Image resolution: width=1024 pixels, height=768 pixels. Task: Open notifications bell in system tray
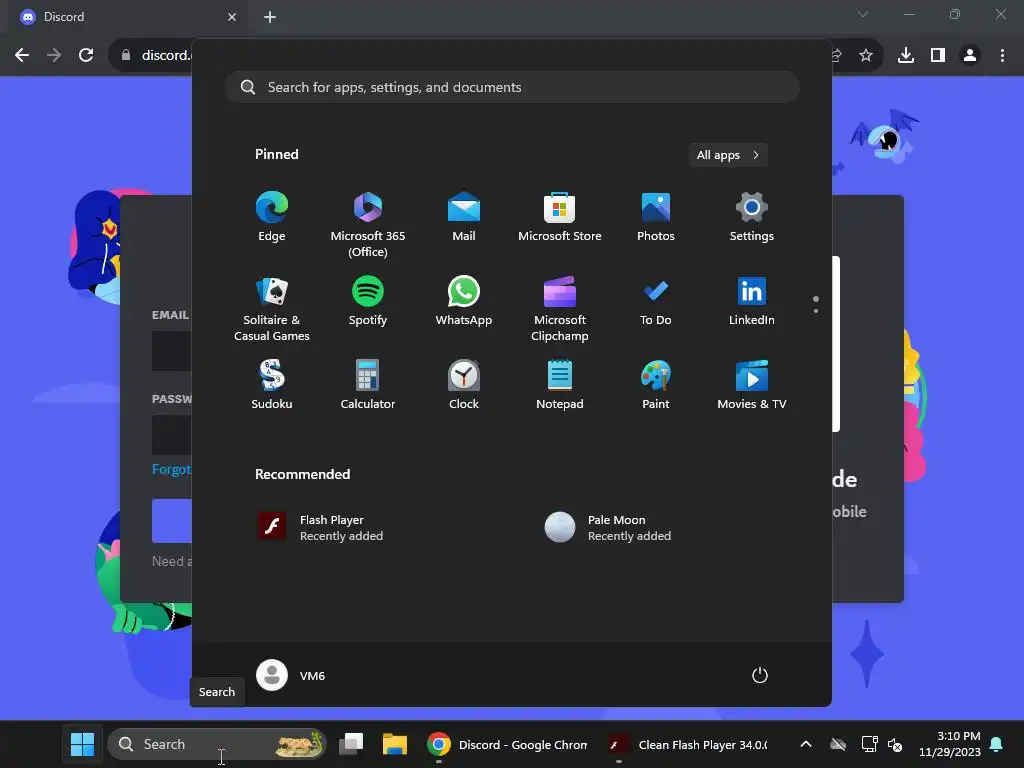(997, 744)
